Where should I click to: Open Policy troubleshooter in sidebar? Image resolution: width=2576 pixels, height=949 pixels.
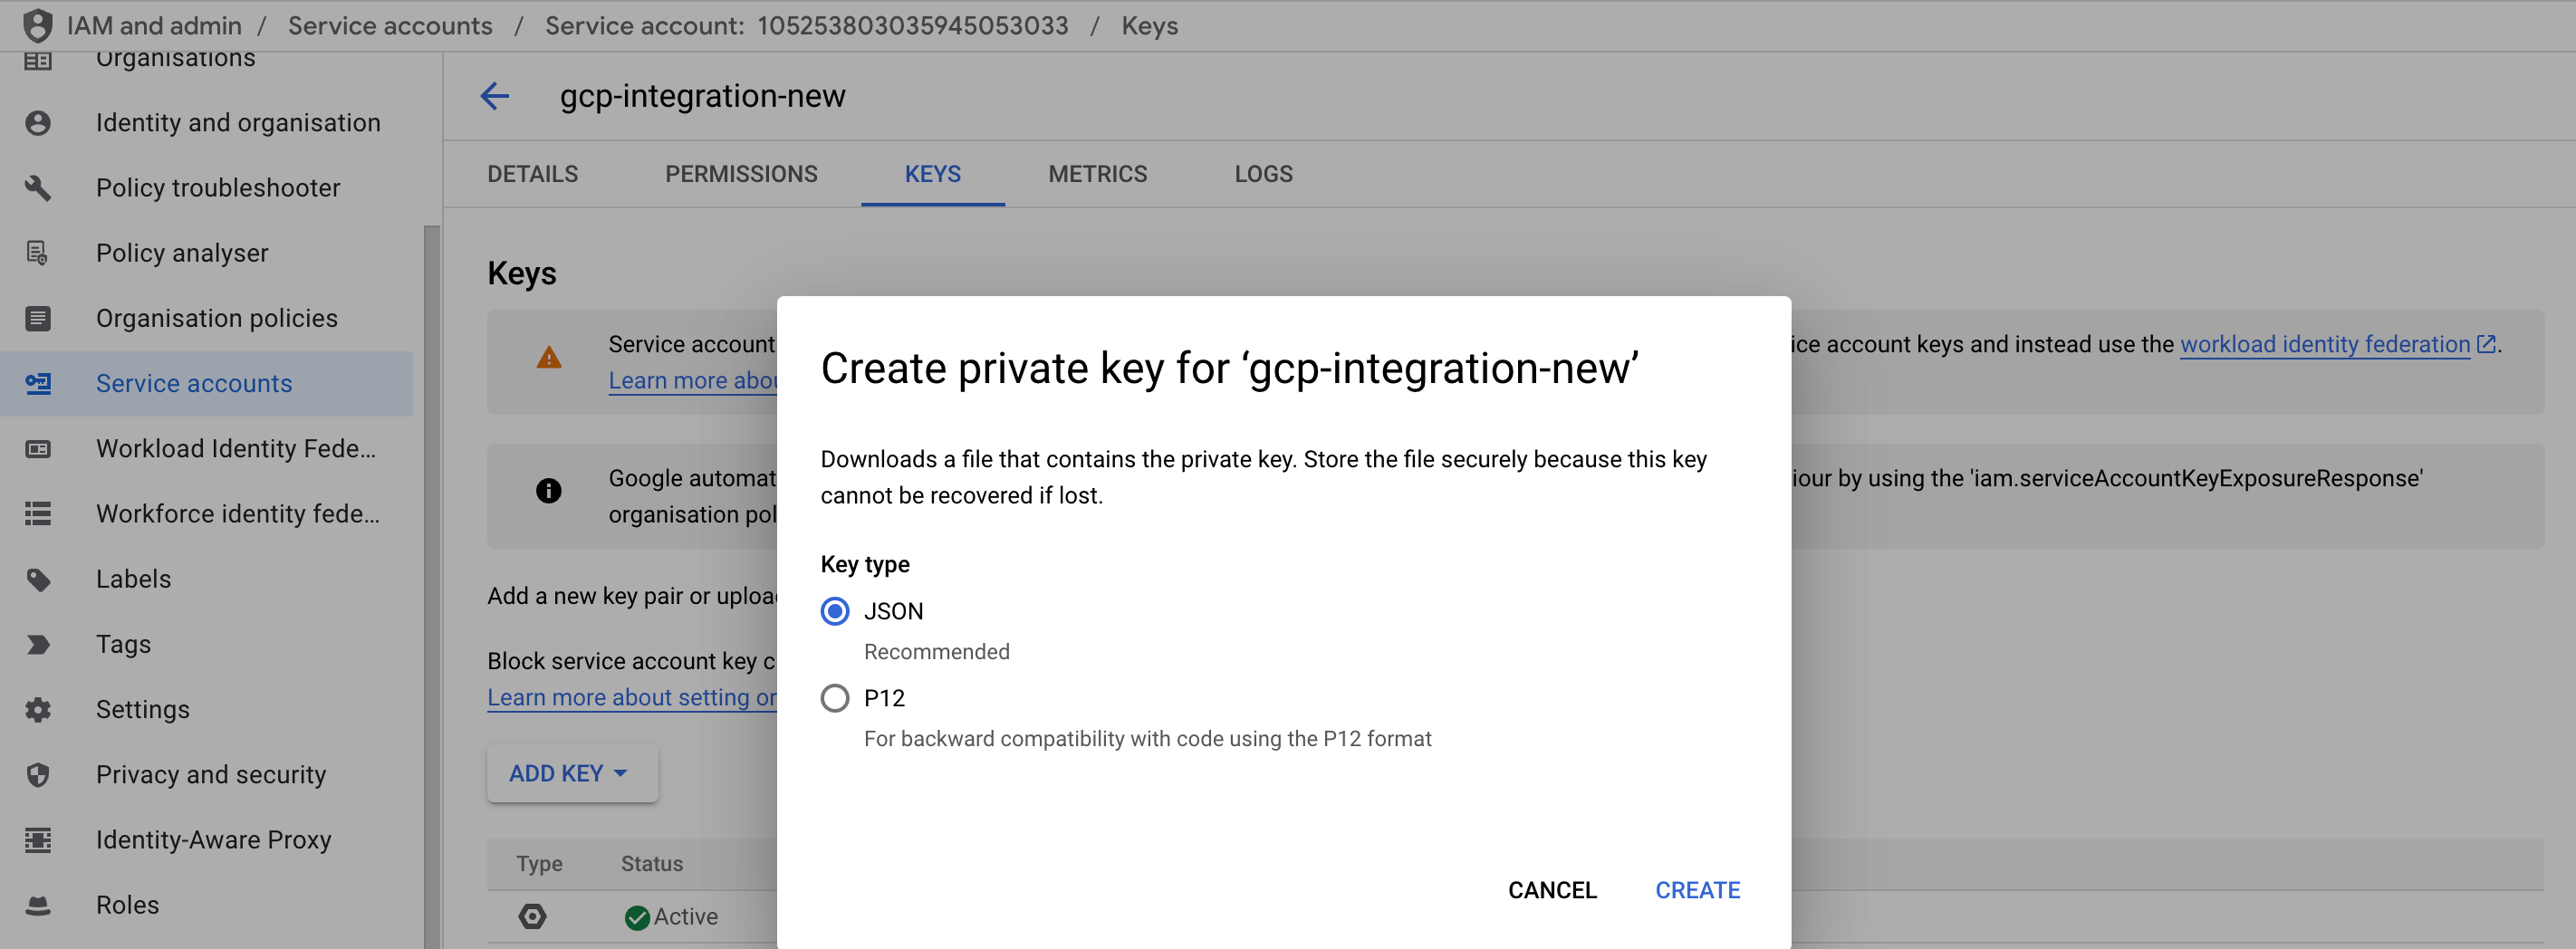(x=206, y=188)
